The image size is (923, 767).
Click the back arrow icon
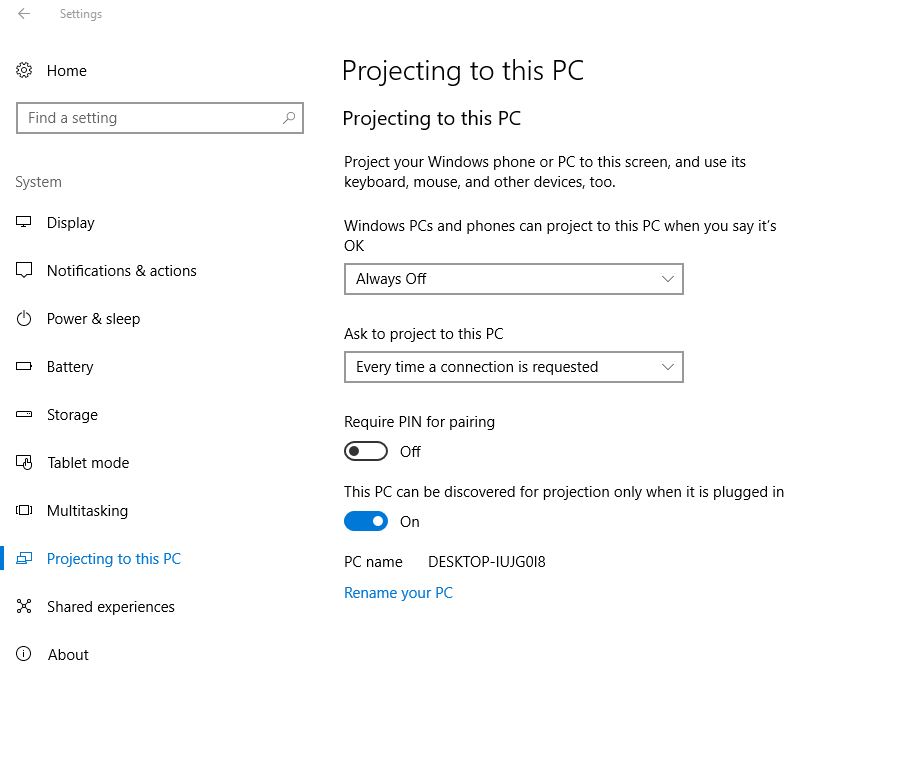pyautogui.click(x=24, y=14)
